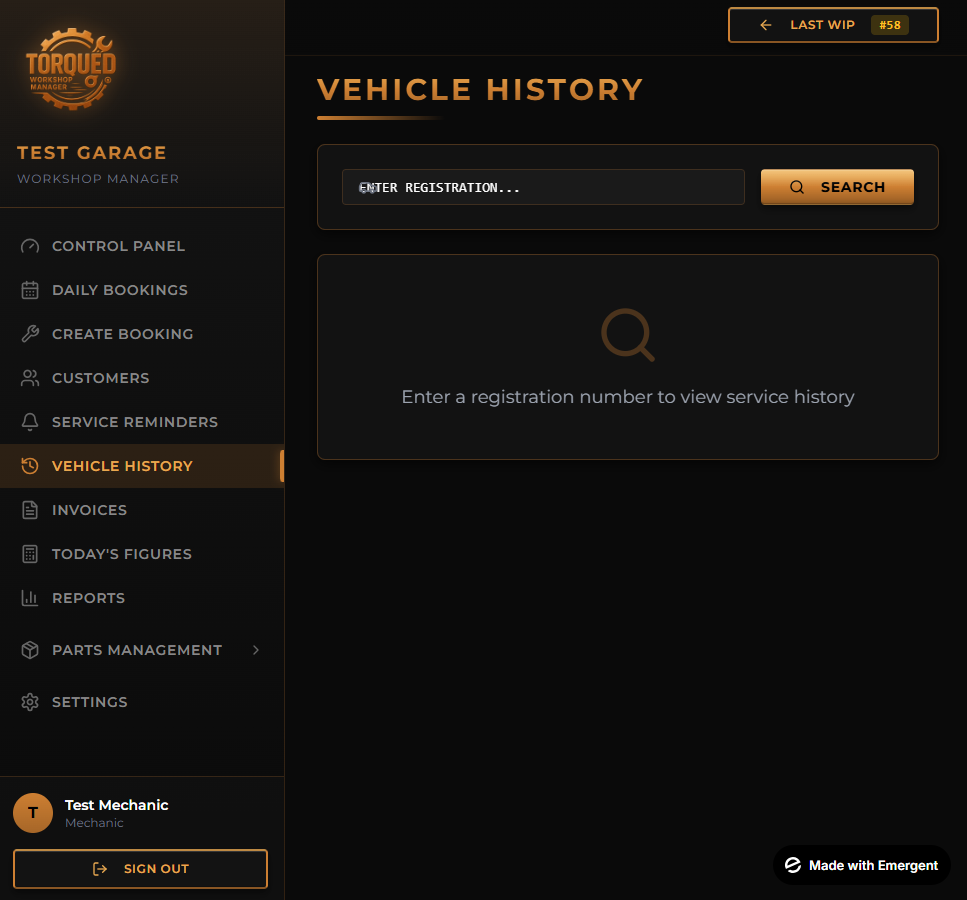Open the Daily Bookings page
967x900 pixels.
pyautogui.click(x=119, y=290)
